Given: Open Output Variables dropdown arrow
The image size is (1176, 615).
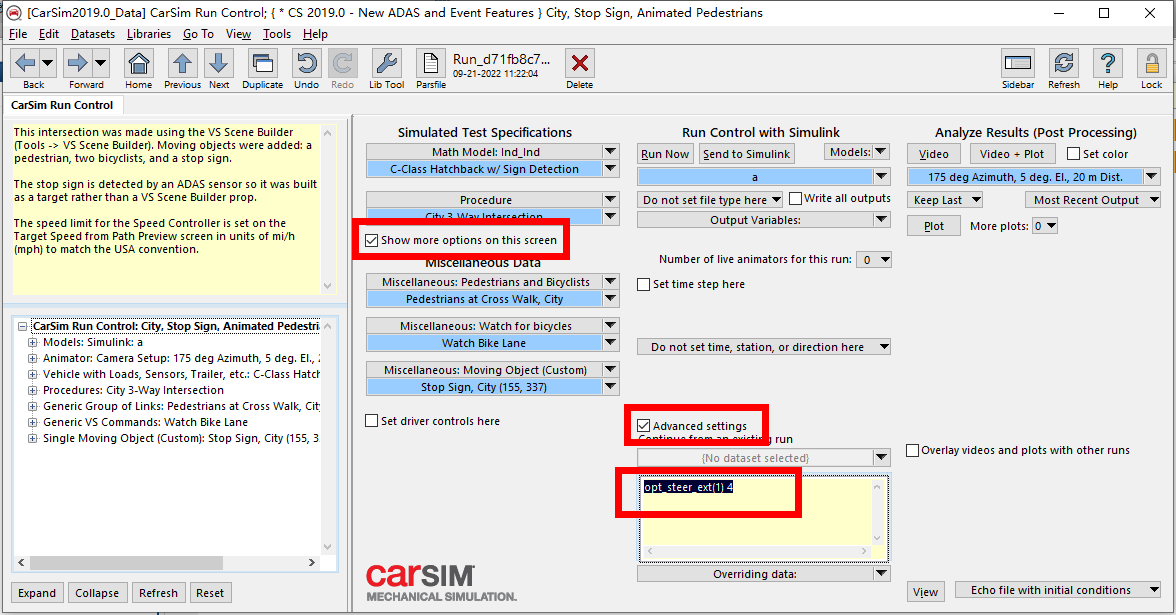Looking at the screenshot, I should click(x=881, y=220).
